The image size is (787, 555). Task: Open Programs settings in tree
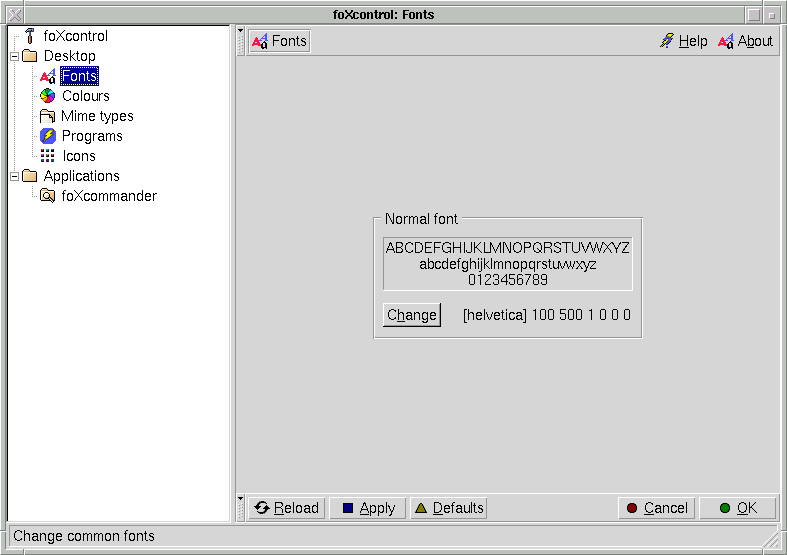coord(92,136)
